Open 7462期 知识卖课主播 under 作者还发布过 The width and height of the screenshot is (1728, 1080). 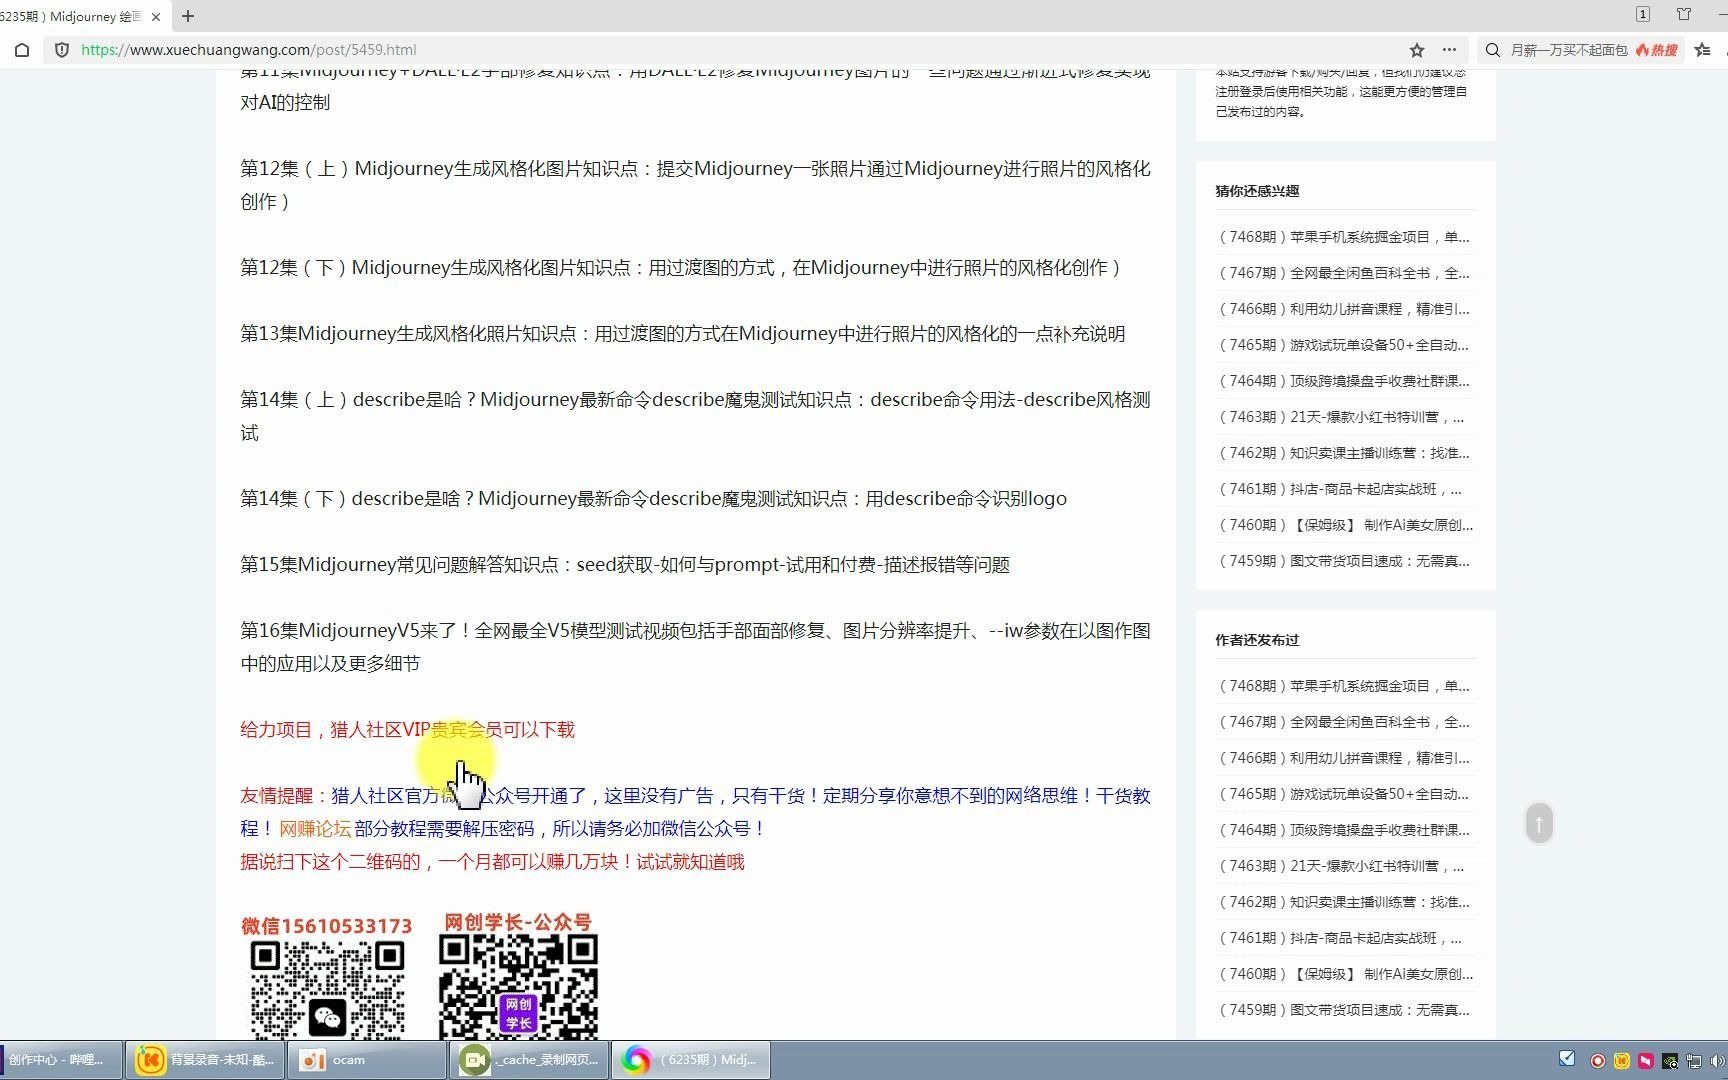pos(1343,902)
